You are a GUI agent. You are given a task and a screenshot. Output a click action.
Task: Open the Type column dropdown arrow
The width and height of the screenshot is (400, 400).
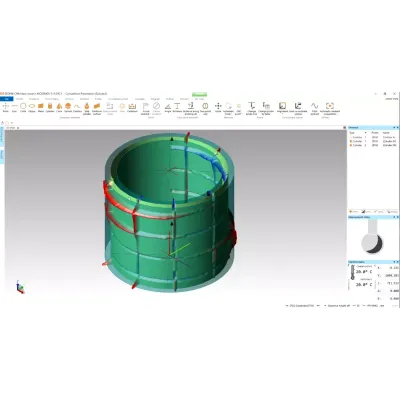tap(365, 133)
